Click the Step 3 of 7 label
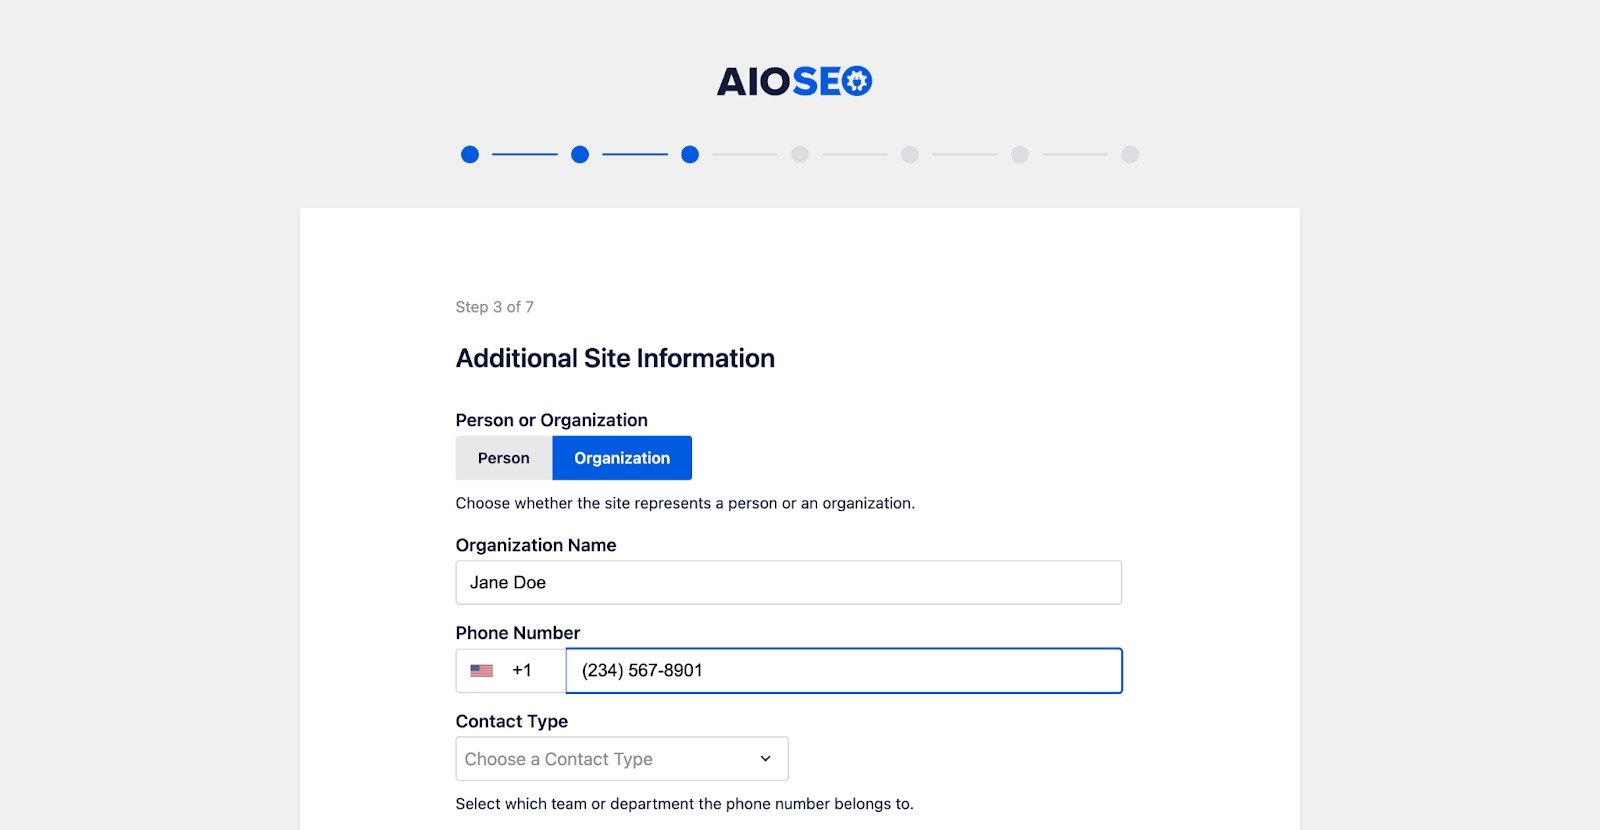 [495, 307]
